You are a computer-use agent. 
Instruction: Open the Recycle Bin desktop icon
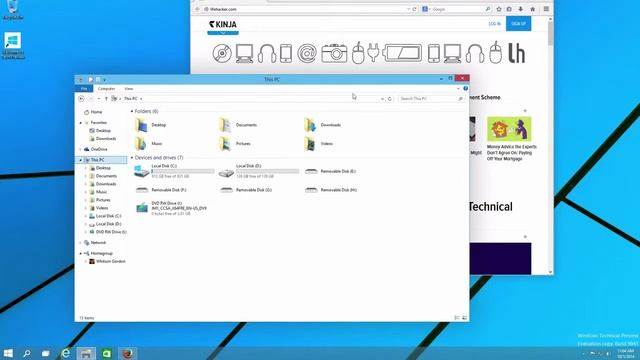(x=13, y=9)
